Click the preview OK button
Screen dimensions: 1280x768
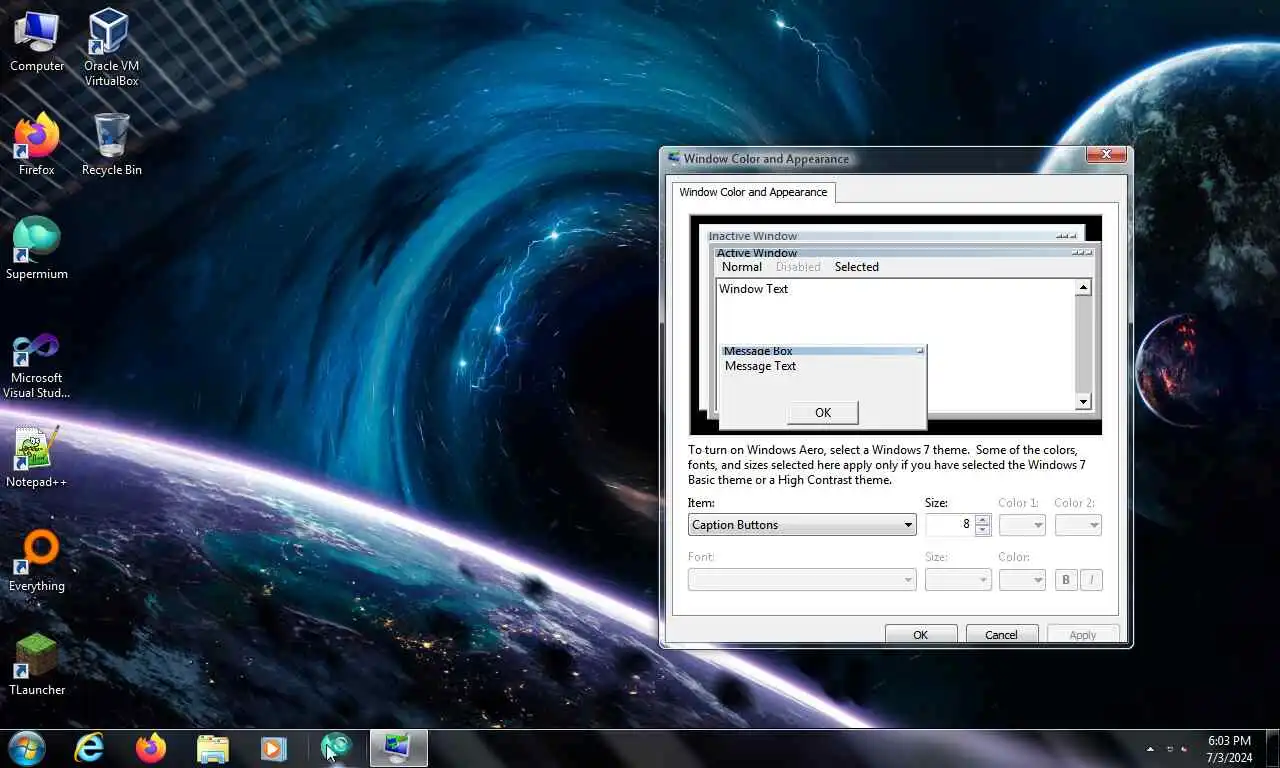point(823,412)
